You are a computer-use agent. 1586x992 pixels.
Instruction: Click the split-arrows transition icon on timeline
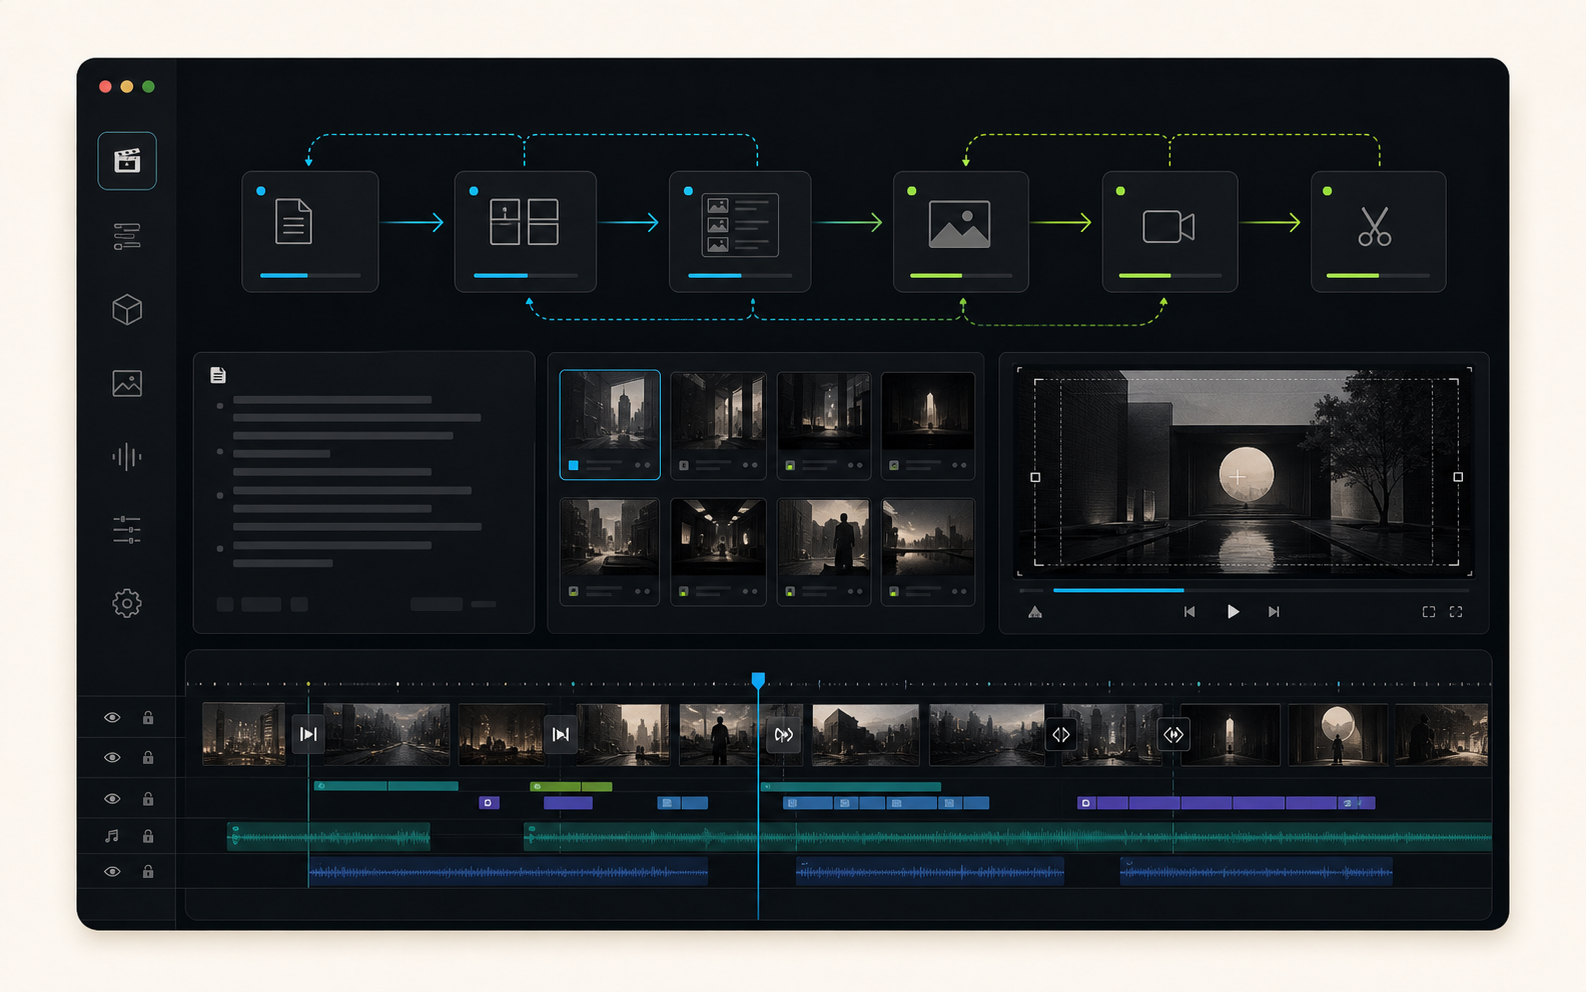(x=1174, y=735)
